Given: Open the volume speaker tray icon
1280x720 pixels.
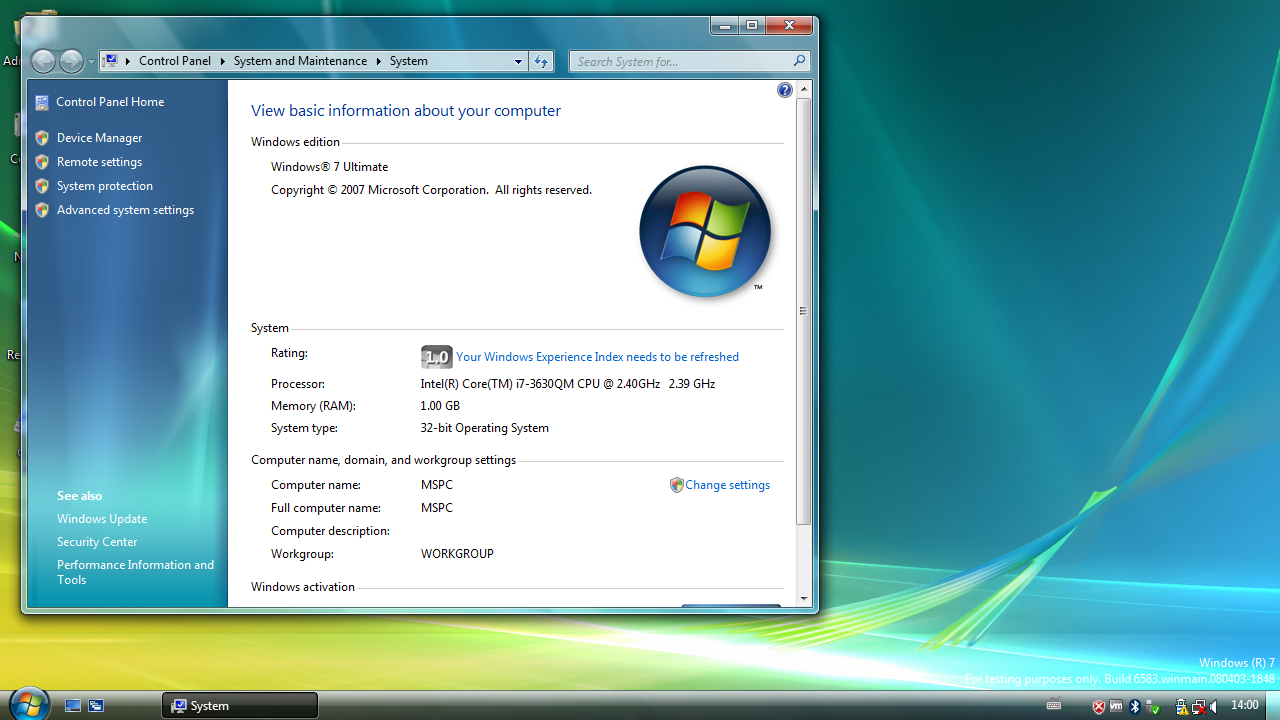Looking at the screenshot, I should coord(1214,706).
